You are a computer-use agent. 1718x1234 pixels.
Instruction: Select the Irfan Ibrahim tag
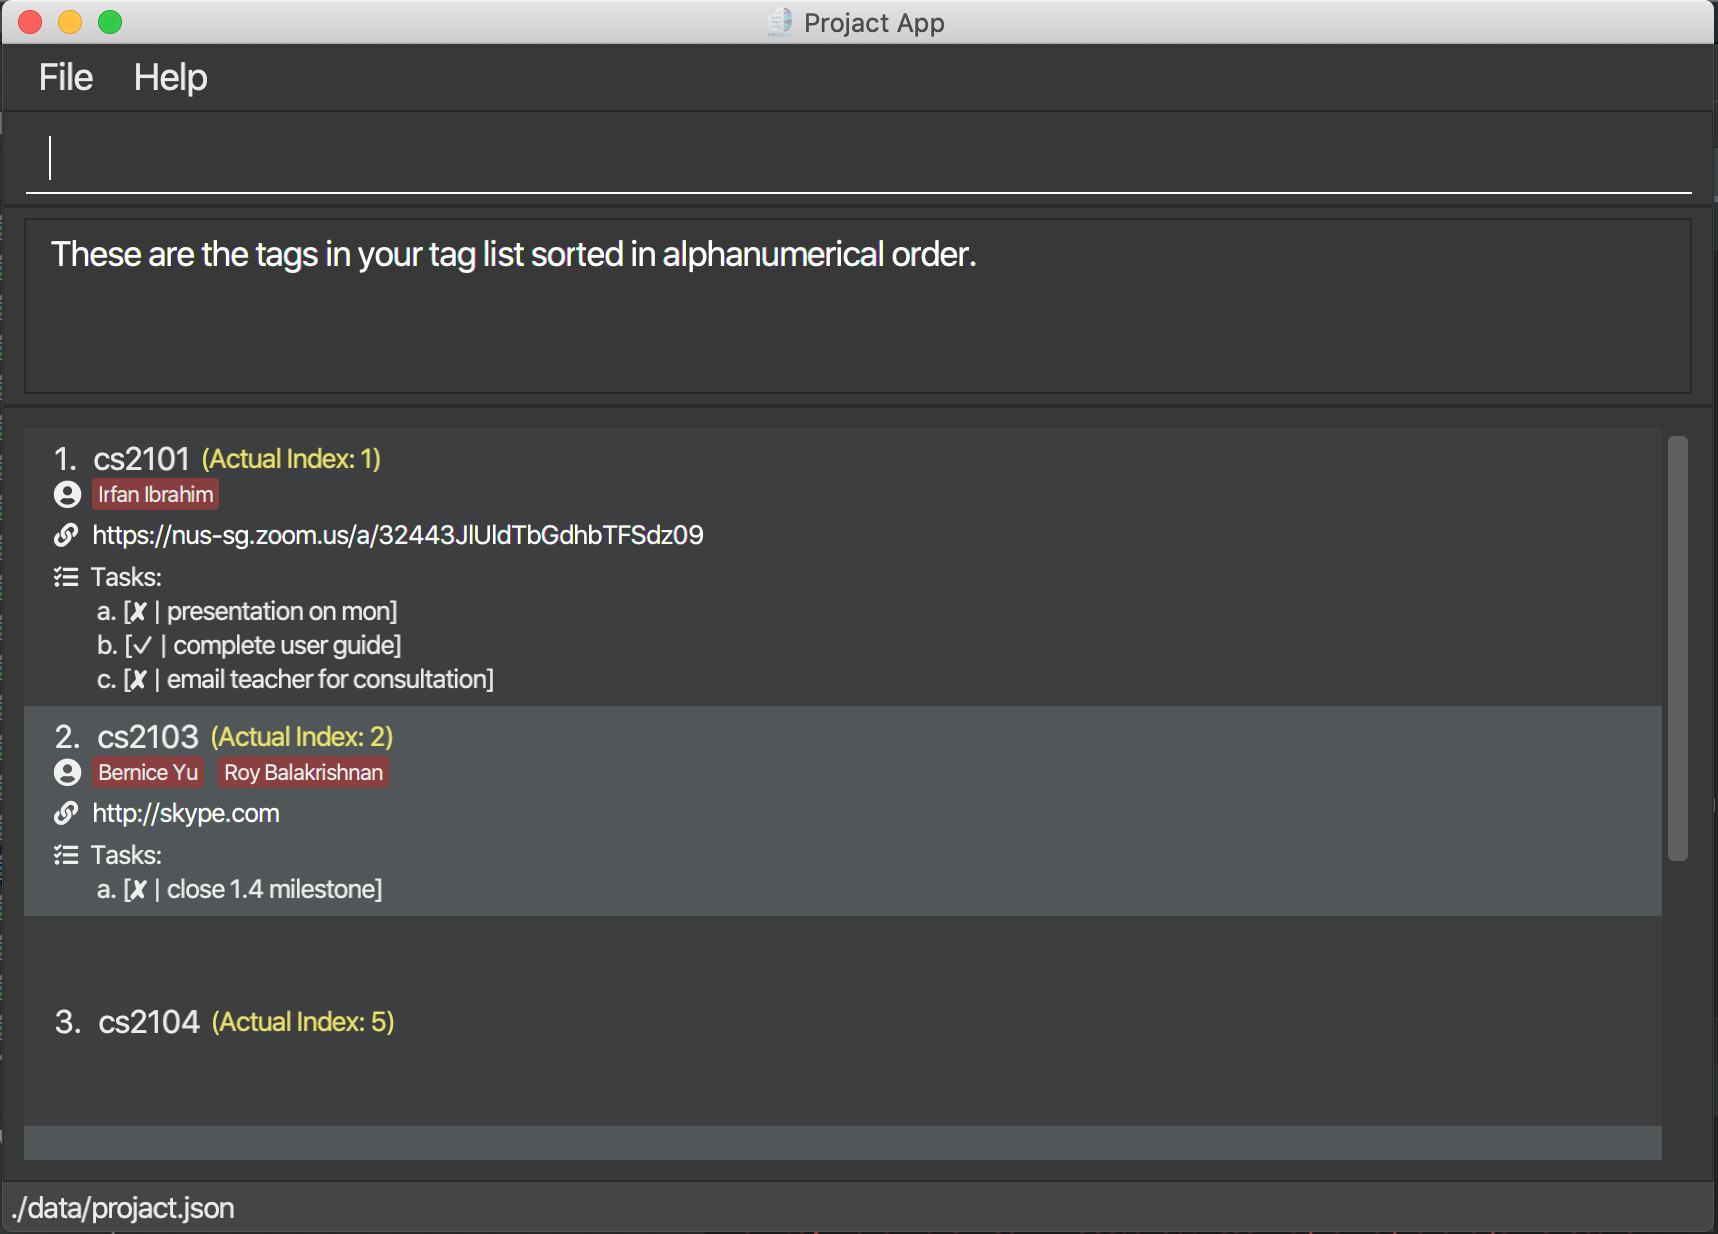pos(156,494)
